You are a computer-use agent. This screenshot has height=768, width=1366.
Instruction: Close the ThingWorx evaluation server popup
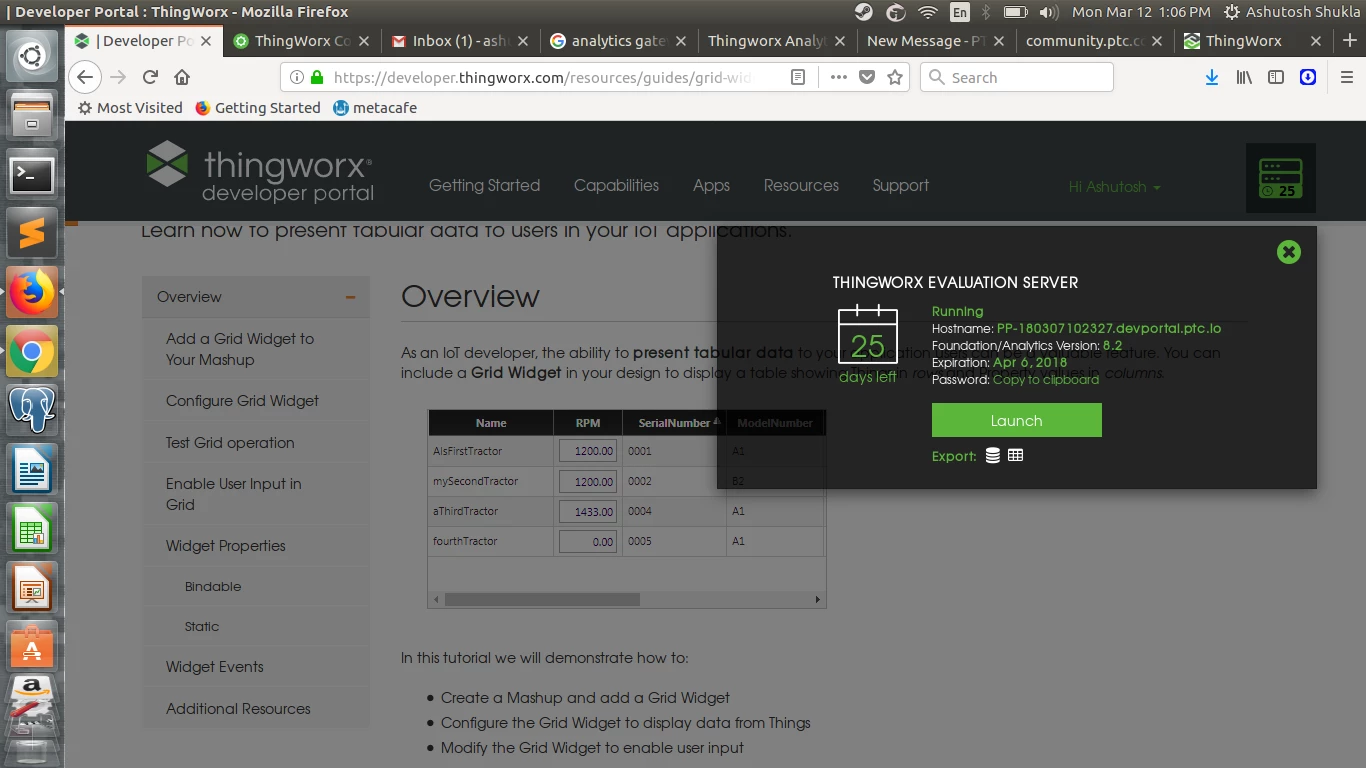coord(1289,252)
